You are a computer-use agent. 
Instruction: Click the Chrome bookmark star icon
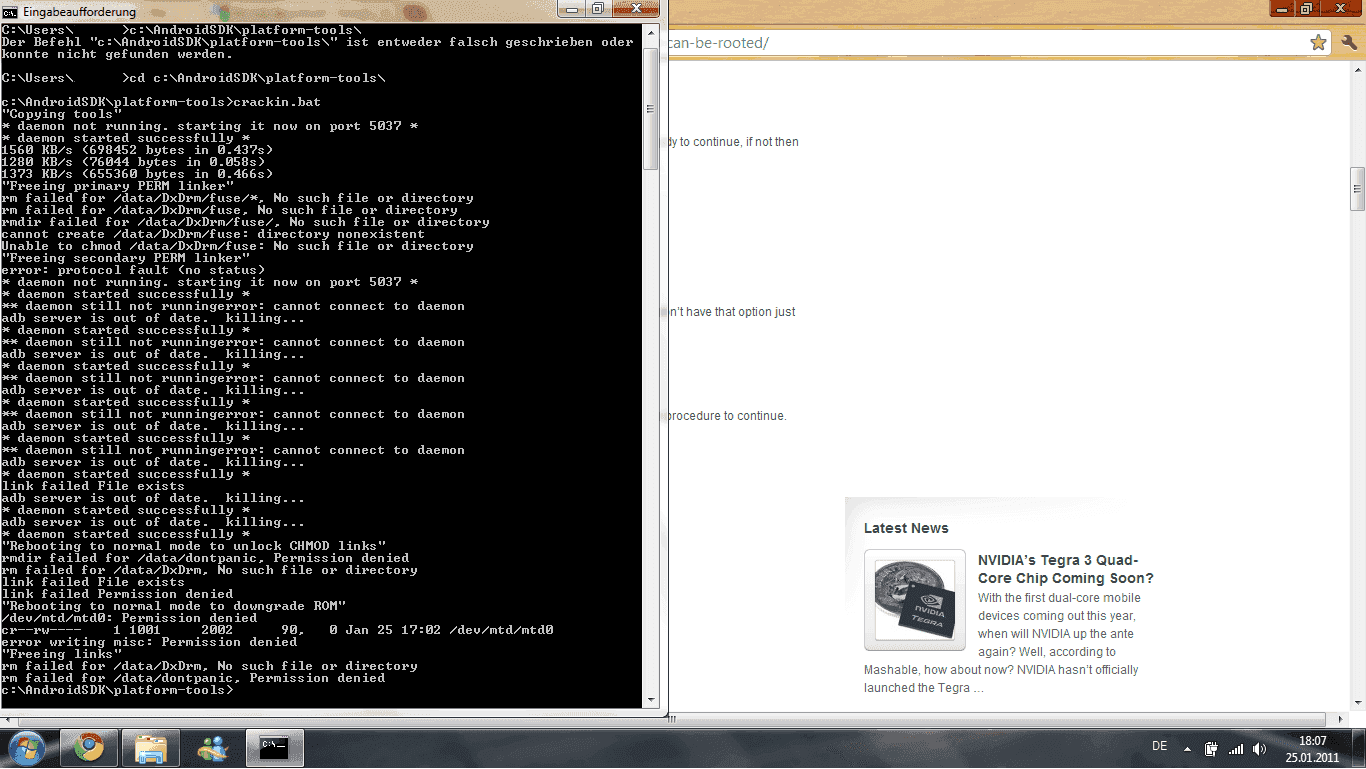(x=1318, y=42)
